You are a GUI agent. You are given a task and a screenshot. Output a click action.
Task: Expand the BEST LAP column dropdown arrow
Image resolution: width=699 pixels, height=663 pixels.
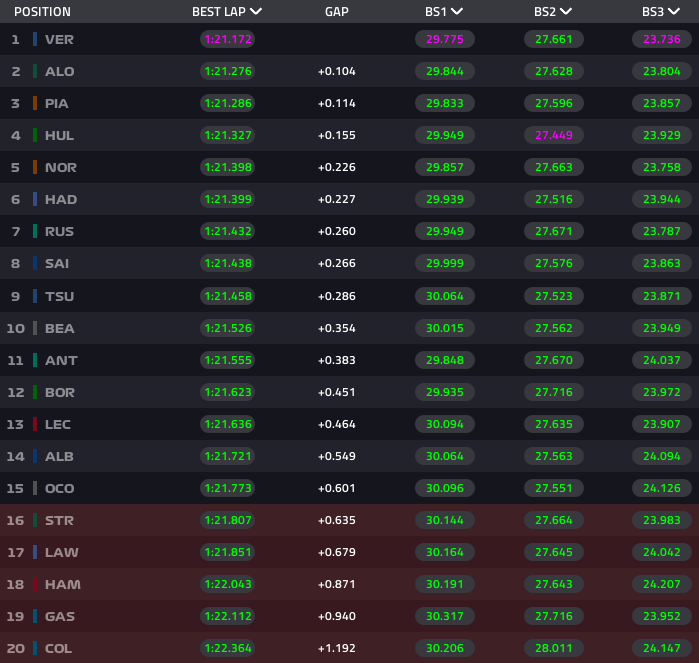pyautogui.click(x=256, y=12)
